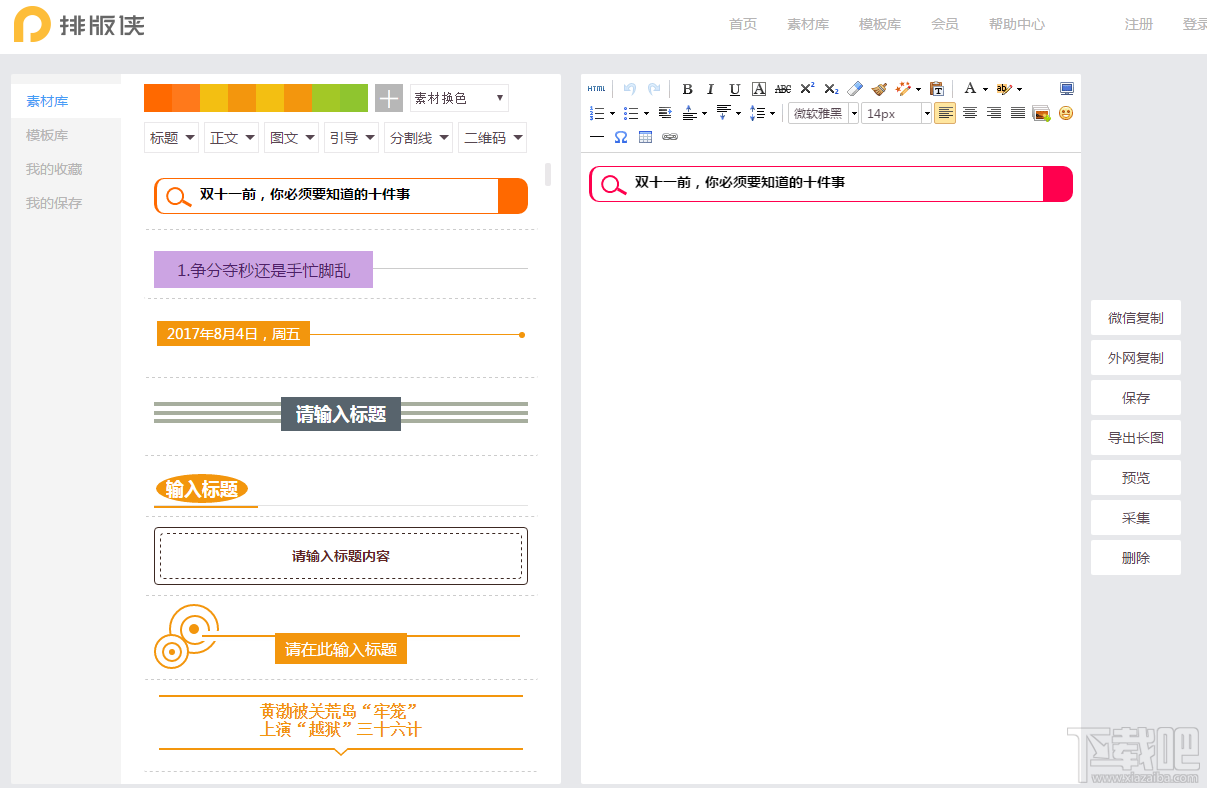This screenshot has height=788, width=1207.
Task: Click the 导出长图 button
Action: point(1136,438)
